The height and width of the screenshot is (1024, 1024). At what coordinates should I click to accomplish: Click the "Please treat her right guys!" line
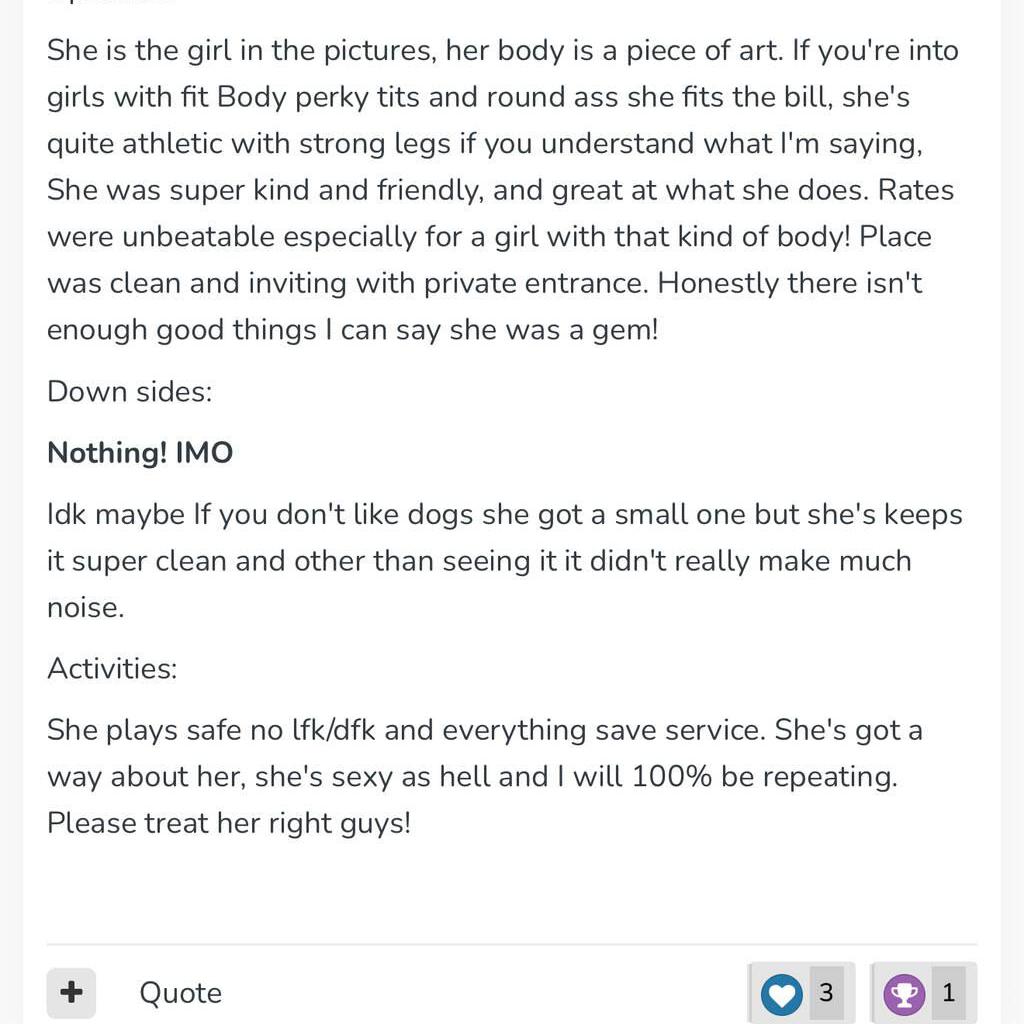[x=229, y=823]
